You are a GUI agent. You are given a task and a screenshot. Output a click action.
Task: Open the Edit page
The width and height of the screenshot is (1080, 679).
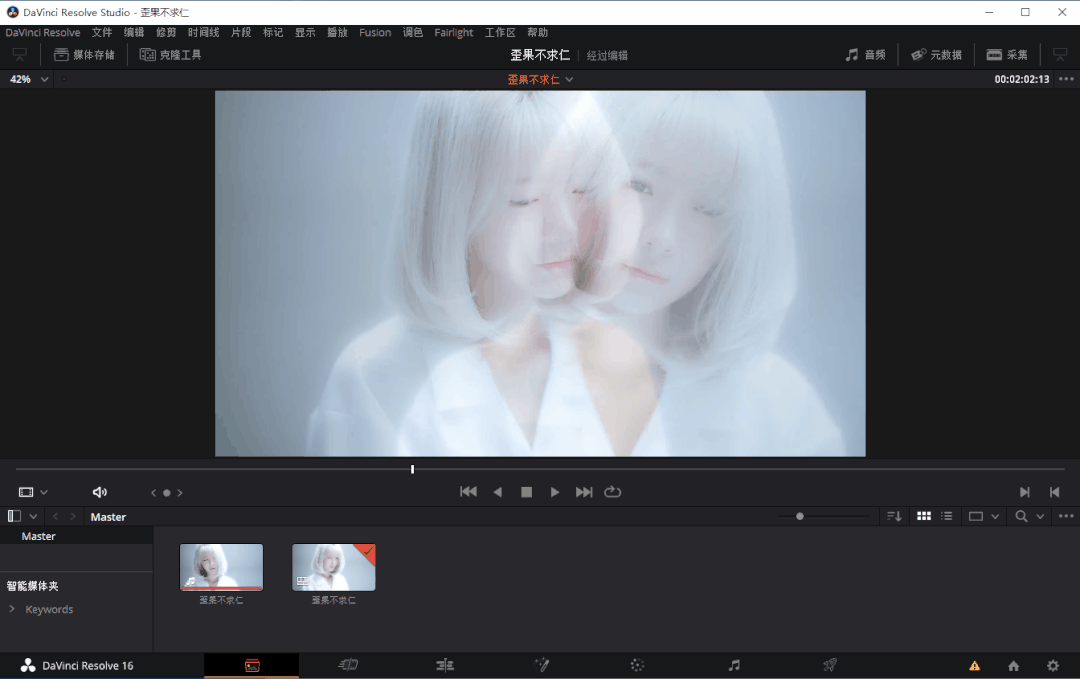[x=444, y=664]
